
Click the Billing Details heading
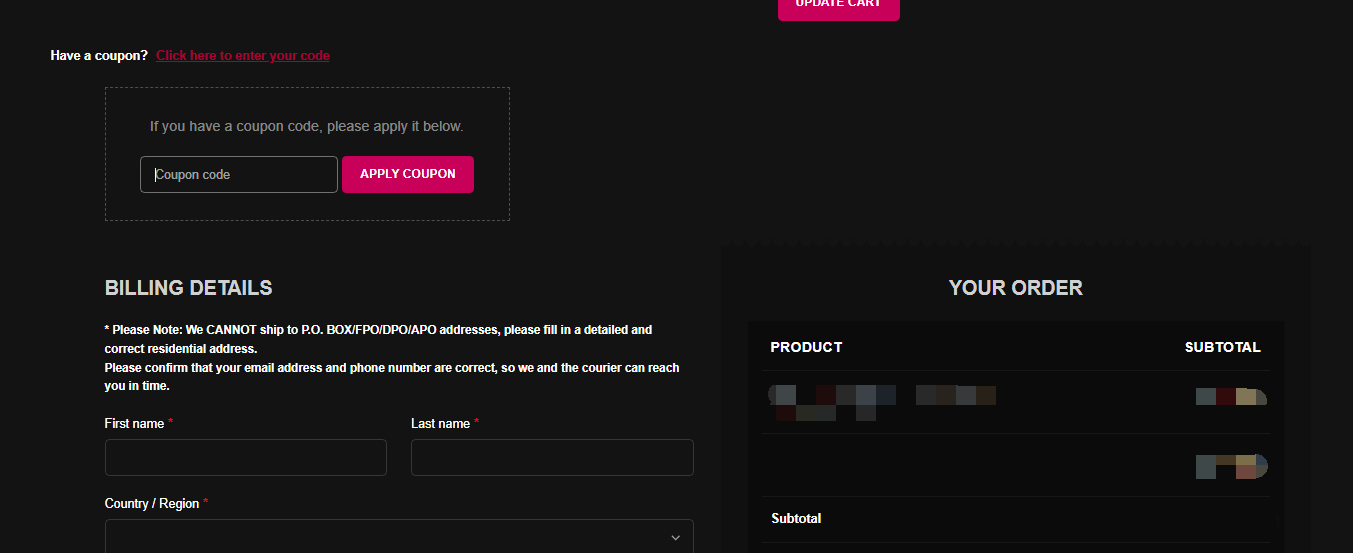[188, 287]
